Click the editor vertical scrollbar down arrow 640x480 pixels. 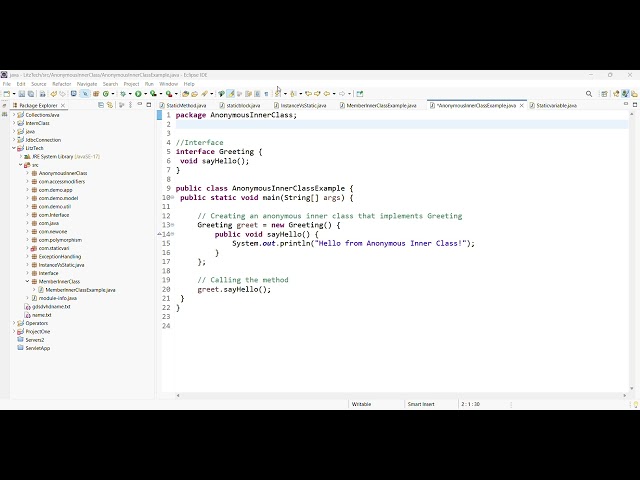[x=632, y=389]
